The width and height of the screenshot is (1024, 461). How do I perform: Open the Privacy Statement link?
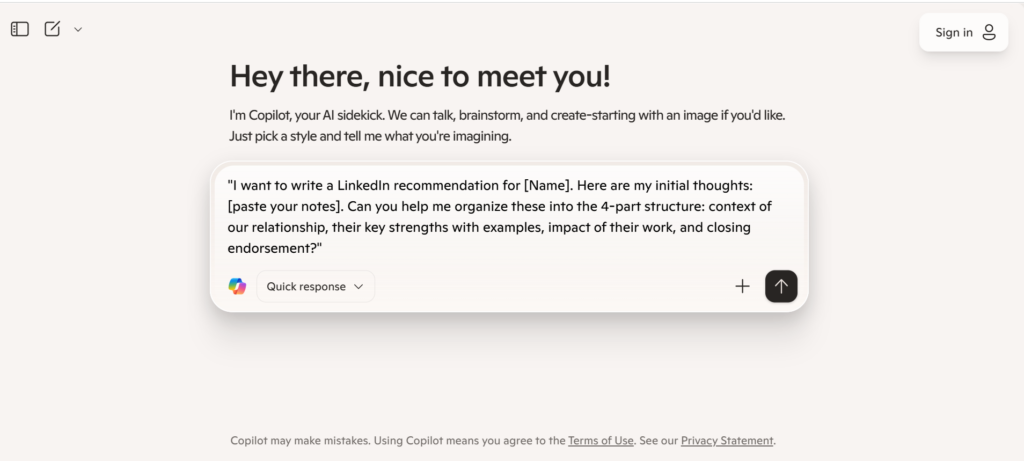(x=727, y=441)
